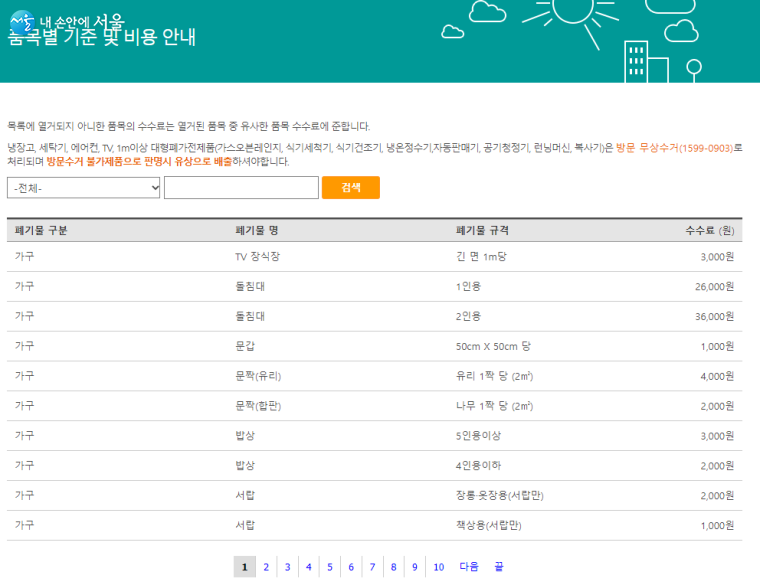Click the 폐기물 규격 column header
This screenshot has width=760, height=585.
[x=482, y=230]
